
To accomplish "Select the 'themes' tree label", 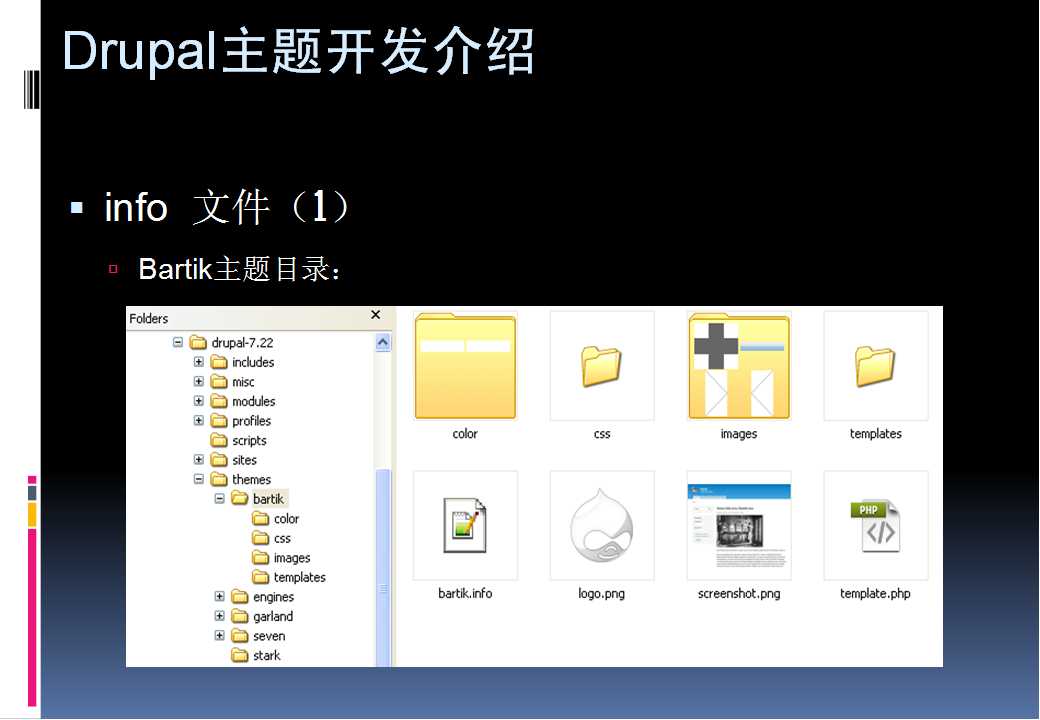I will click(251, 479).
